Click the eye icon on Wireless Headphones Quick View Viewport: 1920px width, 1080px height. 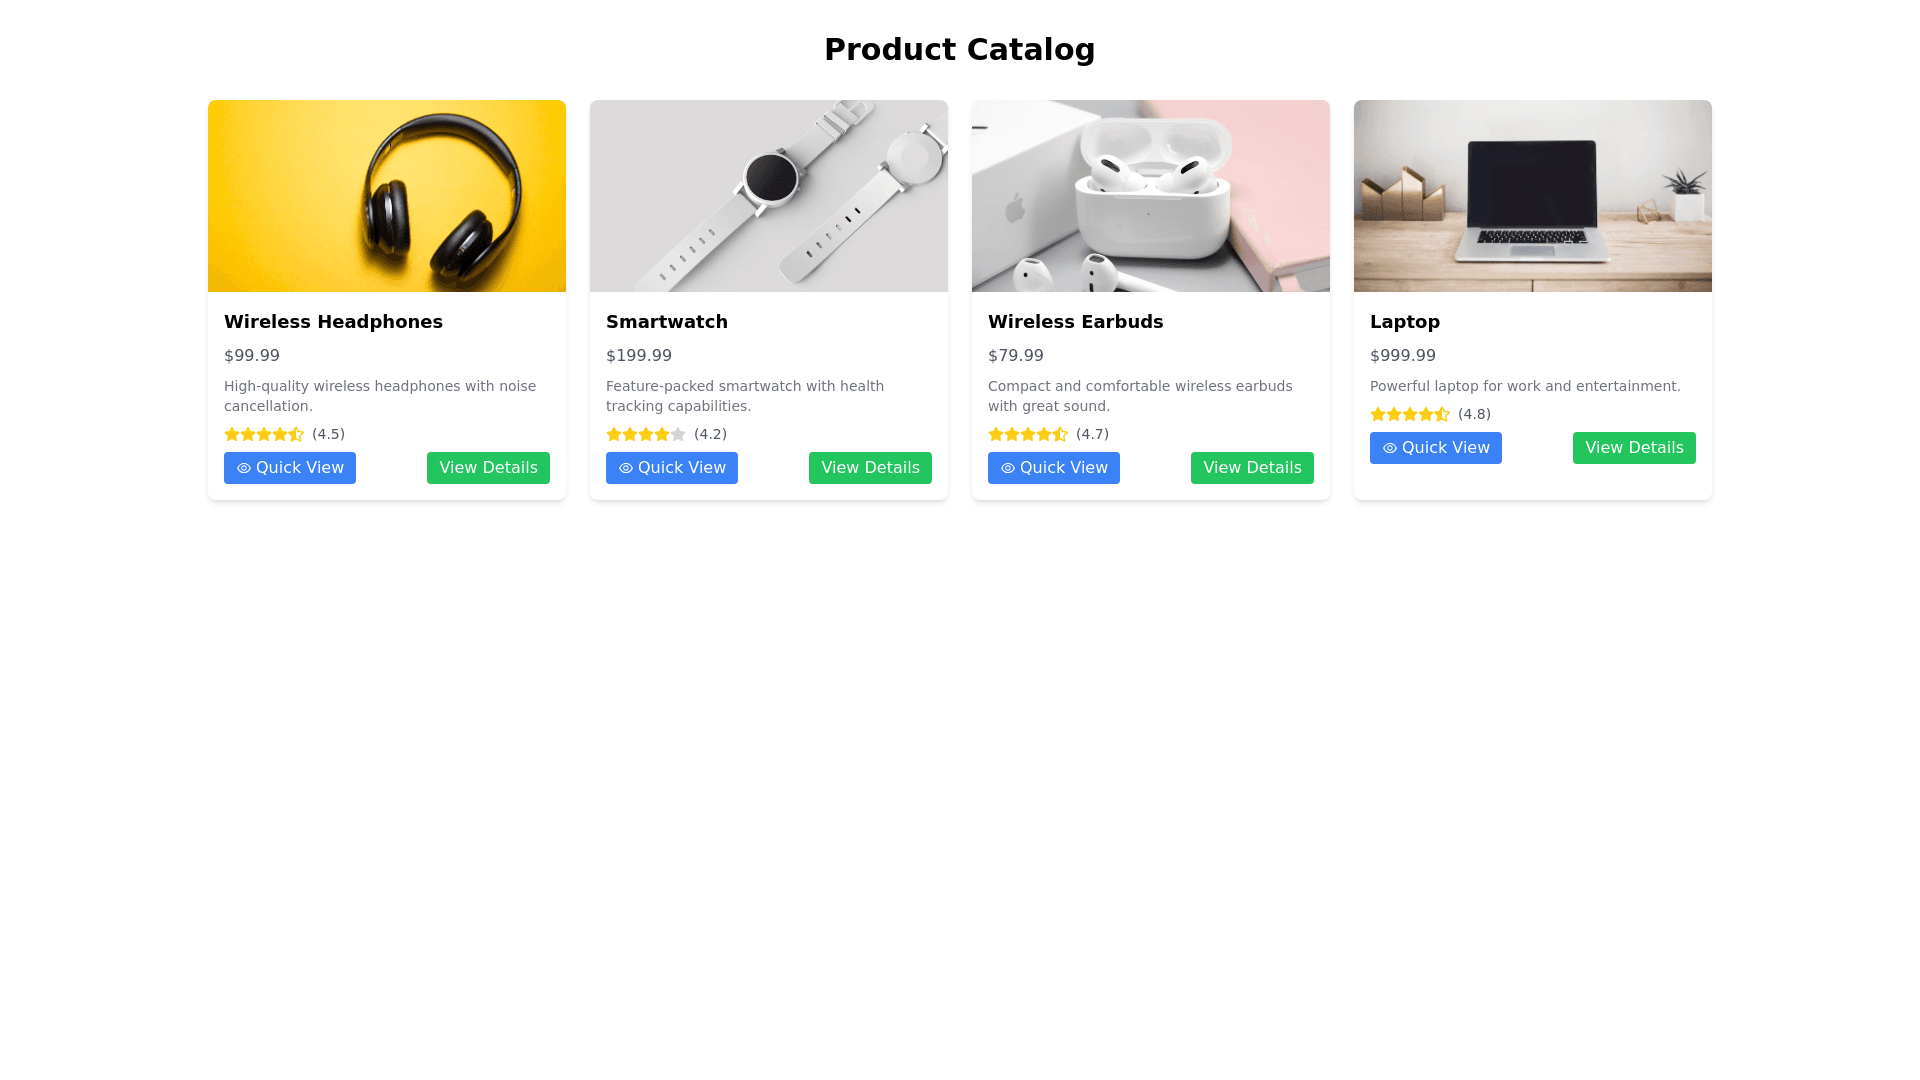[244, 468]
